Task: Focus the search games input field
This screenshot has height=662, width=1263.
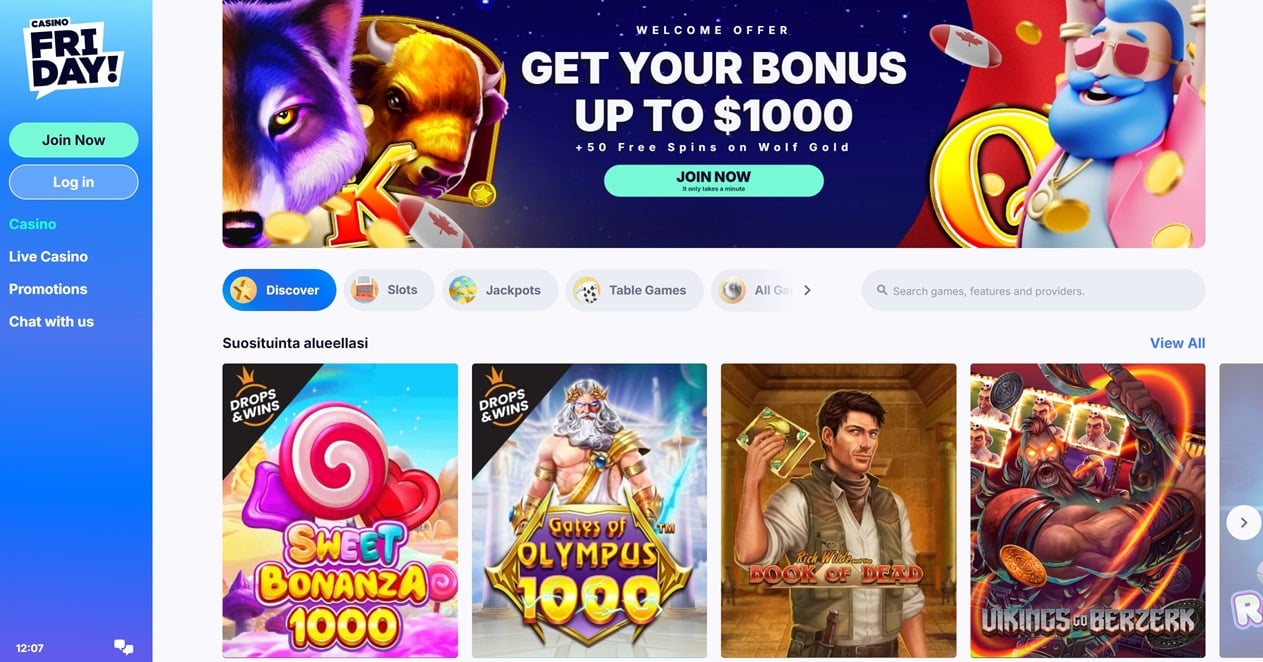Action: pyautogui.click(x=1033, y=290)
